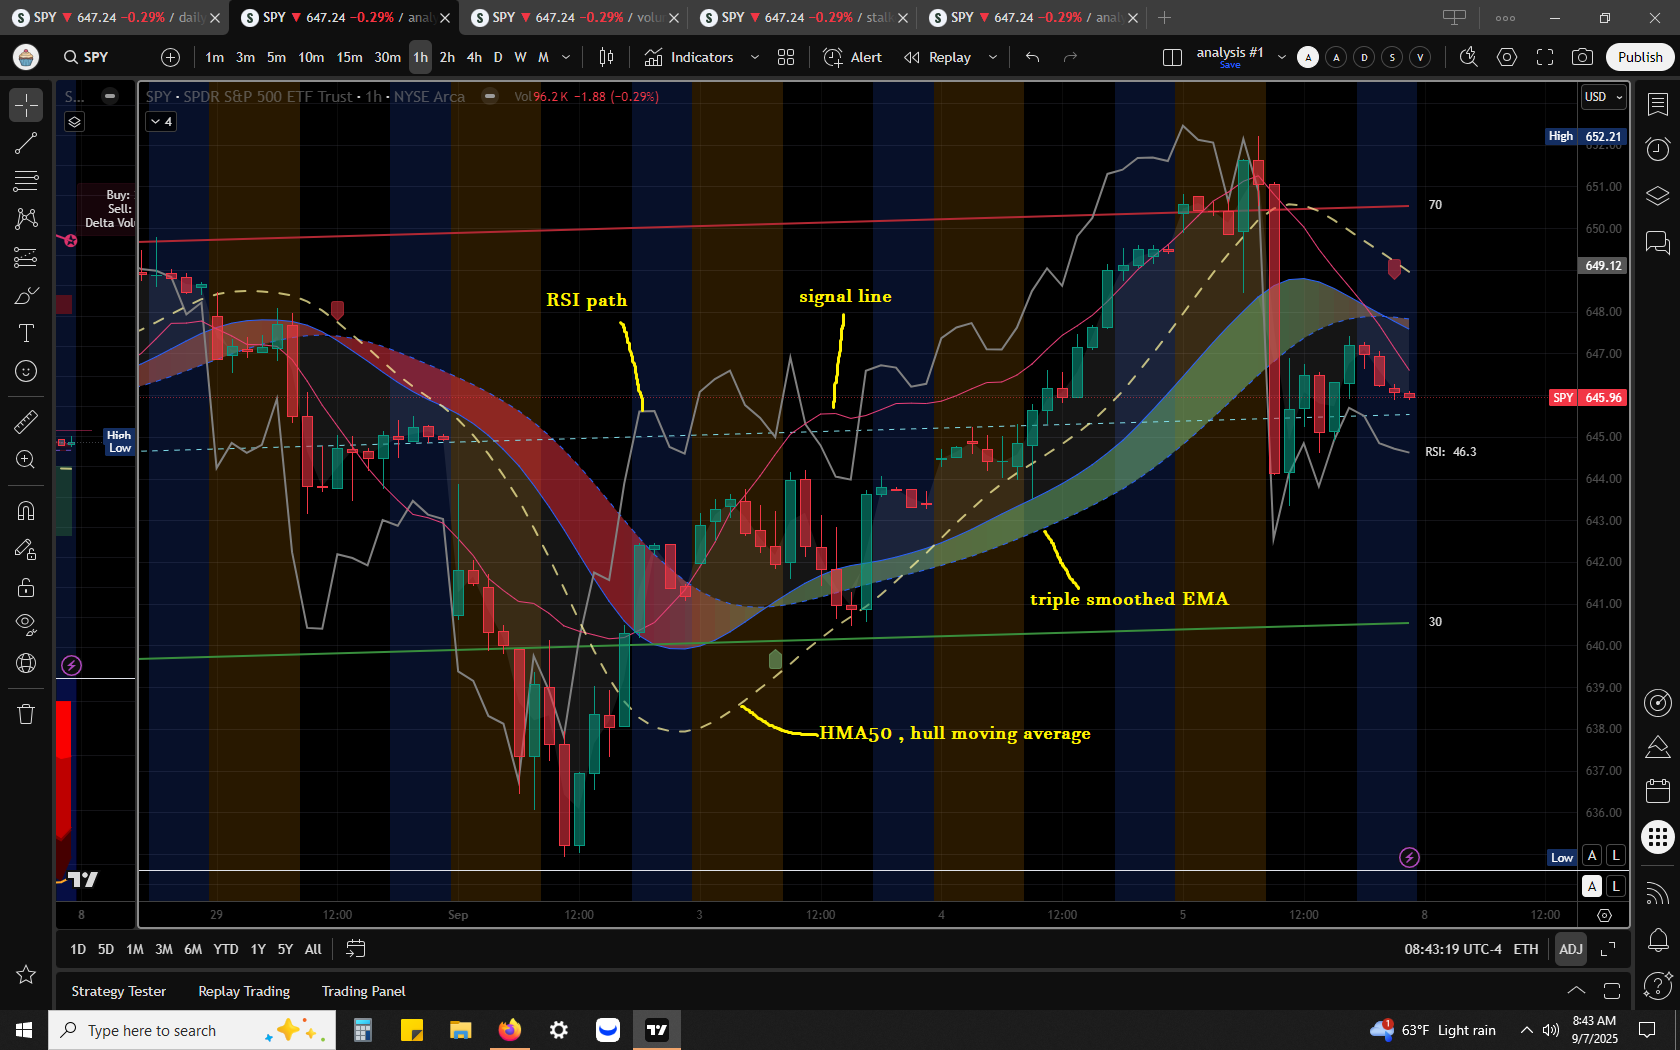Select the ruler measure tool
The width and height of the screenshot is (1680, 1050).
(x=26, y=422)
